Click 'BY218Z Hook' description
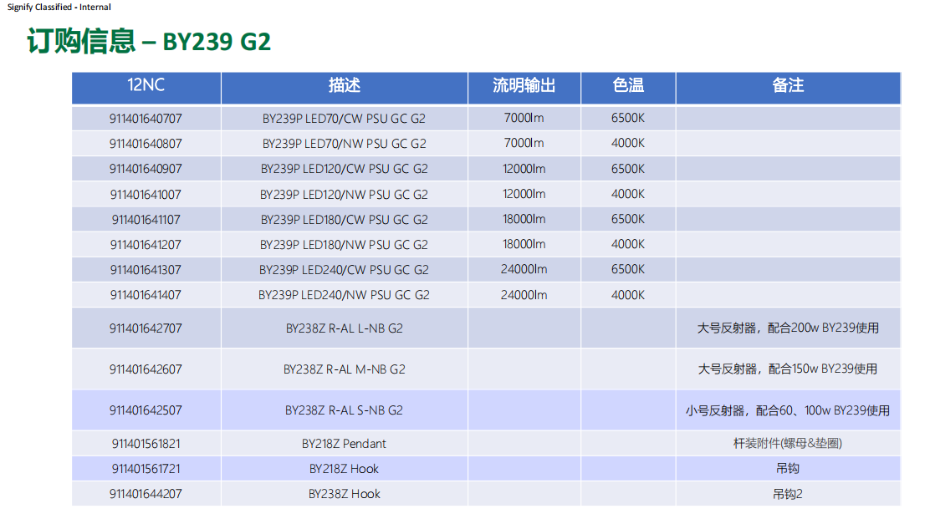This screenshot has height=519, width=930. [x=344, y=469]
